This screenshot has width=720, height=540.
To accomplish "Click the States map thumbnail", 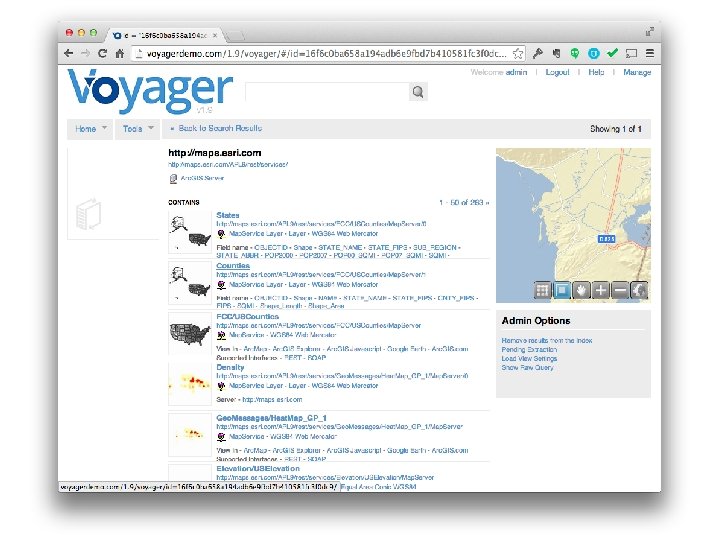I will tap(190, 232).
